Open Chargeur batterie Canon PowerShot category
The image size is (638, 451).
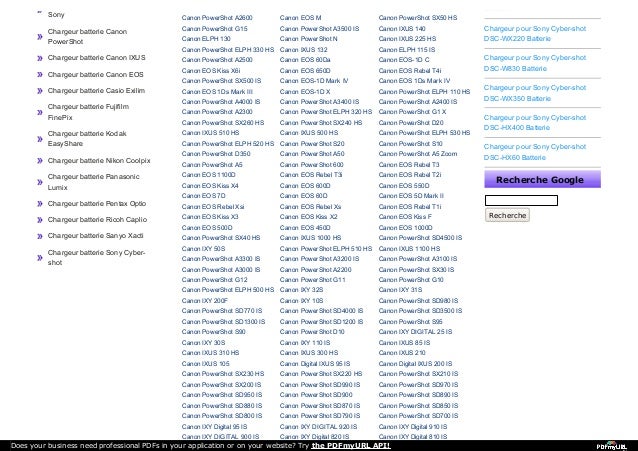point(87,36)
